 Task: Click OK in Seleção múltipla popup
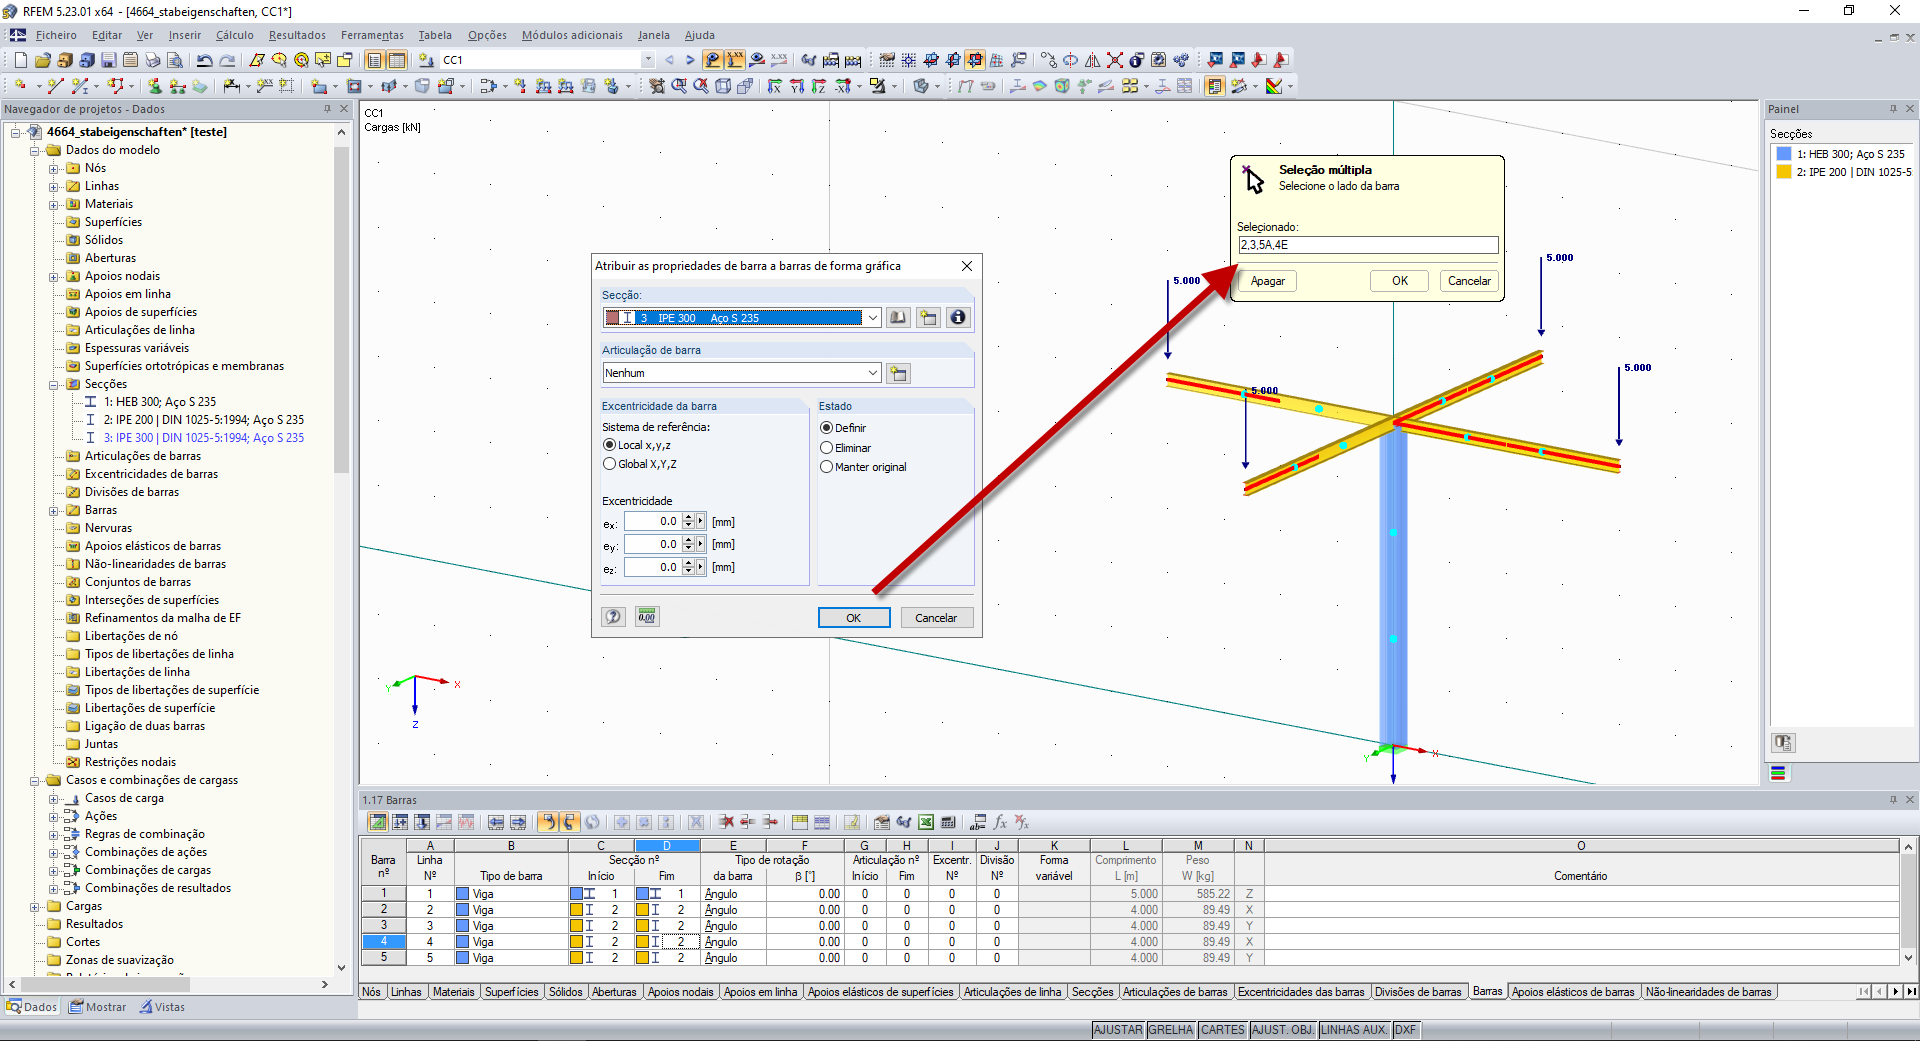click(1400, 281)
